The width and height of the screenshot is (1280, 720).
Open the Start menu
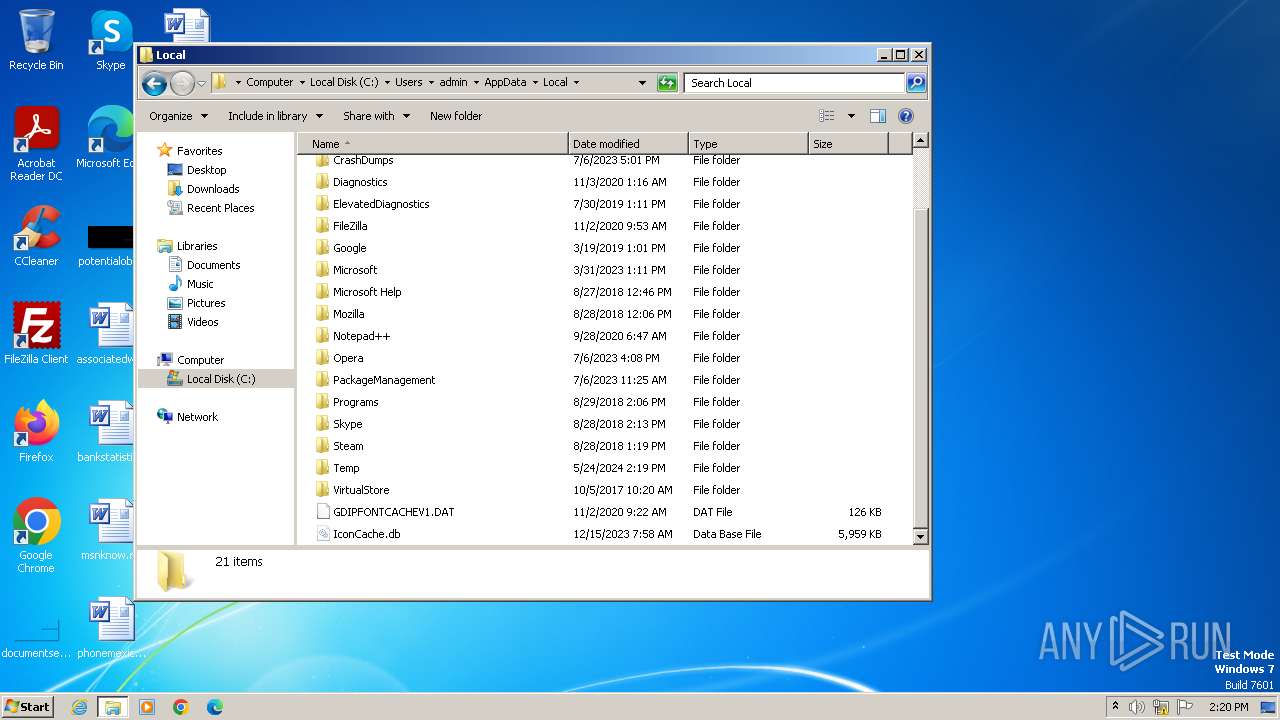(x=27, y=707)
